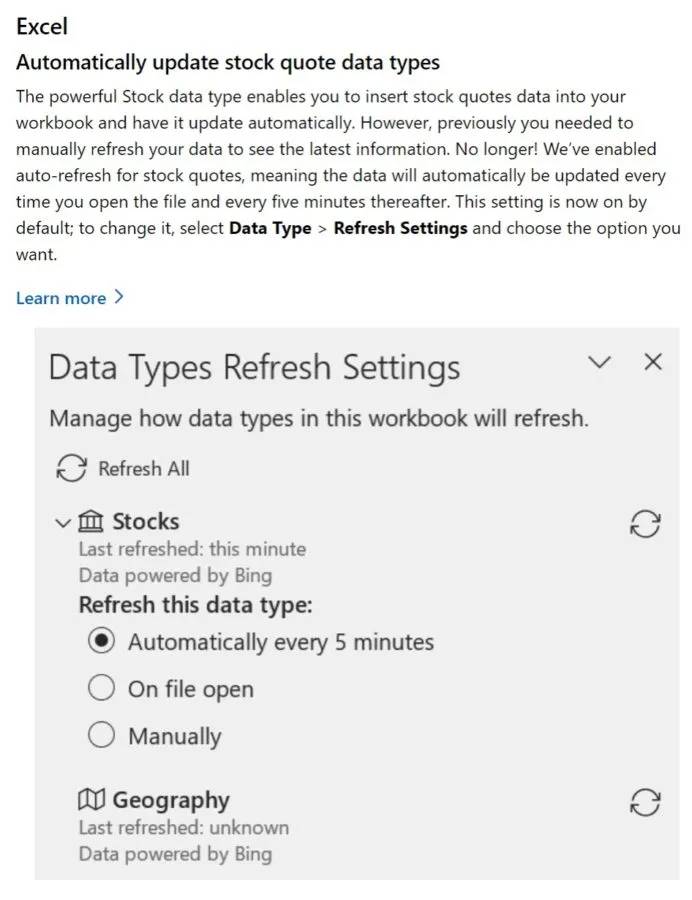Click the Stocks data type bank icon
692x900 pixels.
[91, 521]
